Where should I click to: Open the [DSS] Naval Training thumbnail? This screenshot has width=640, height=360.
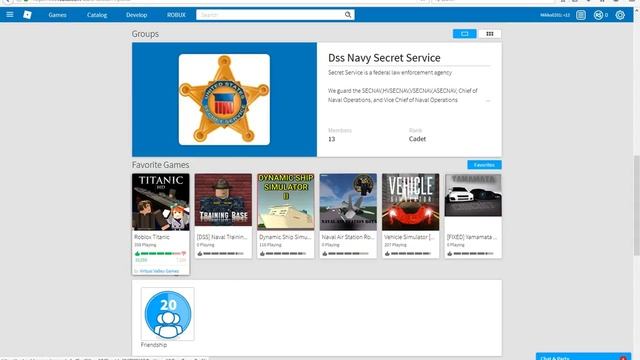pyautogui.click(x=223, y=200)
